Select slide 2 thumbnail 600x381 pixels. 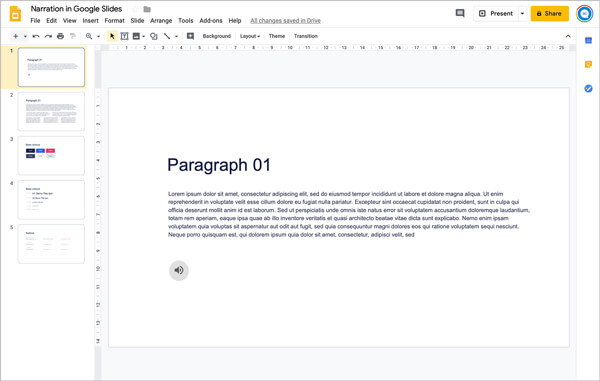[51, 111]
